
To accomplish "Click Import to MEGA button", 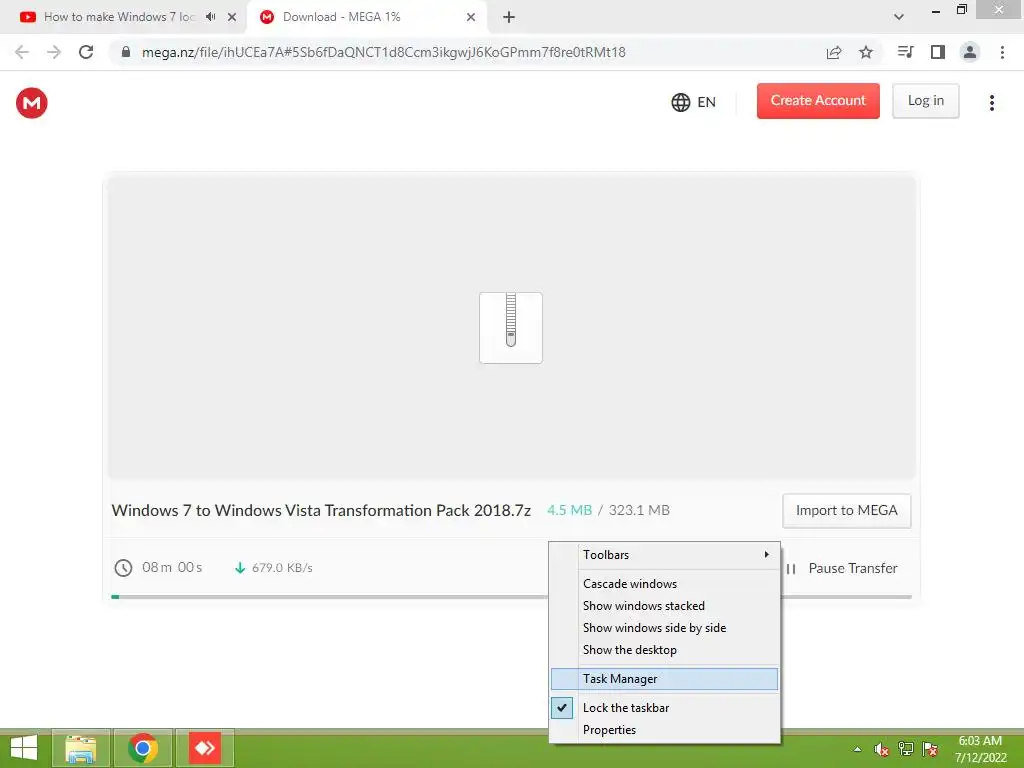I will click(846, 511).
